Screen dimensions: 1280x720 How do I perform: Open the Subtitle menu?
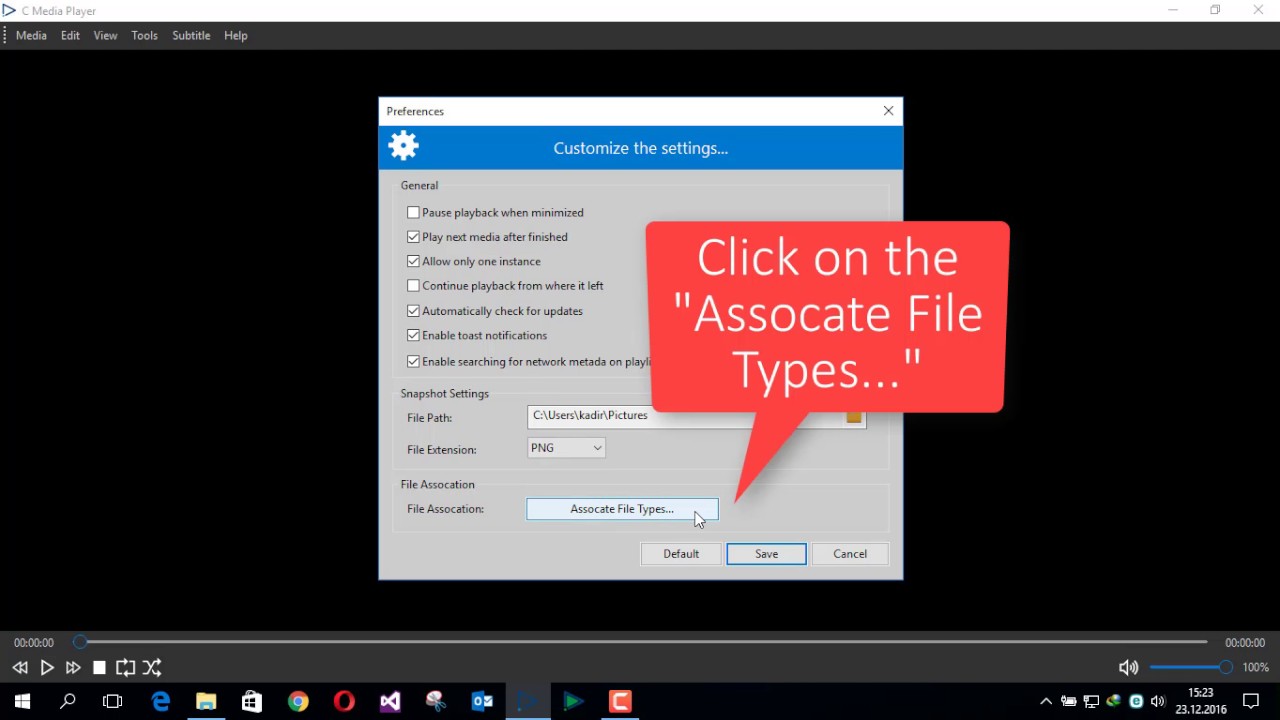click(191, 35)
